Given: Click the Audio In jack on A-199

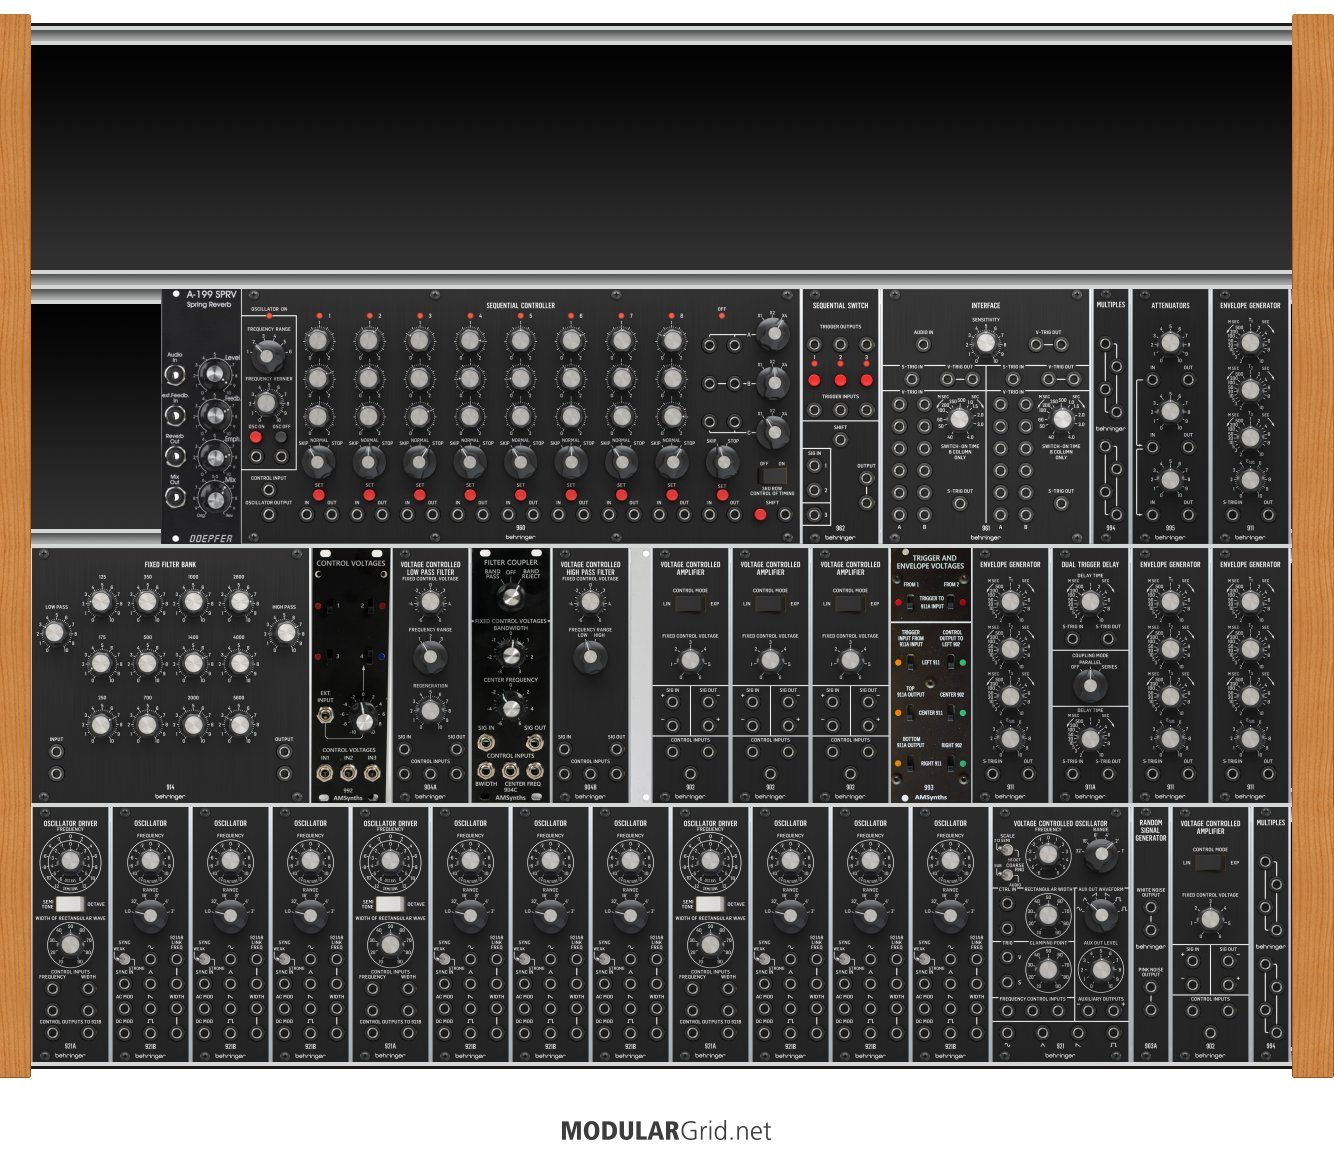Looking at the screenshot, I should (175, 374).
